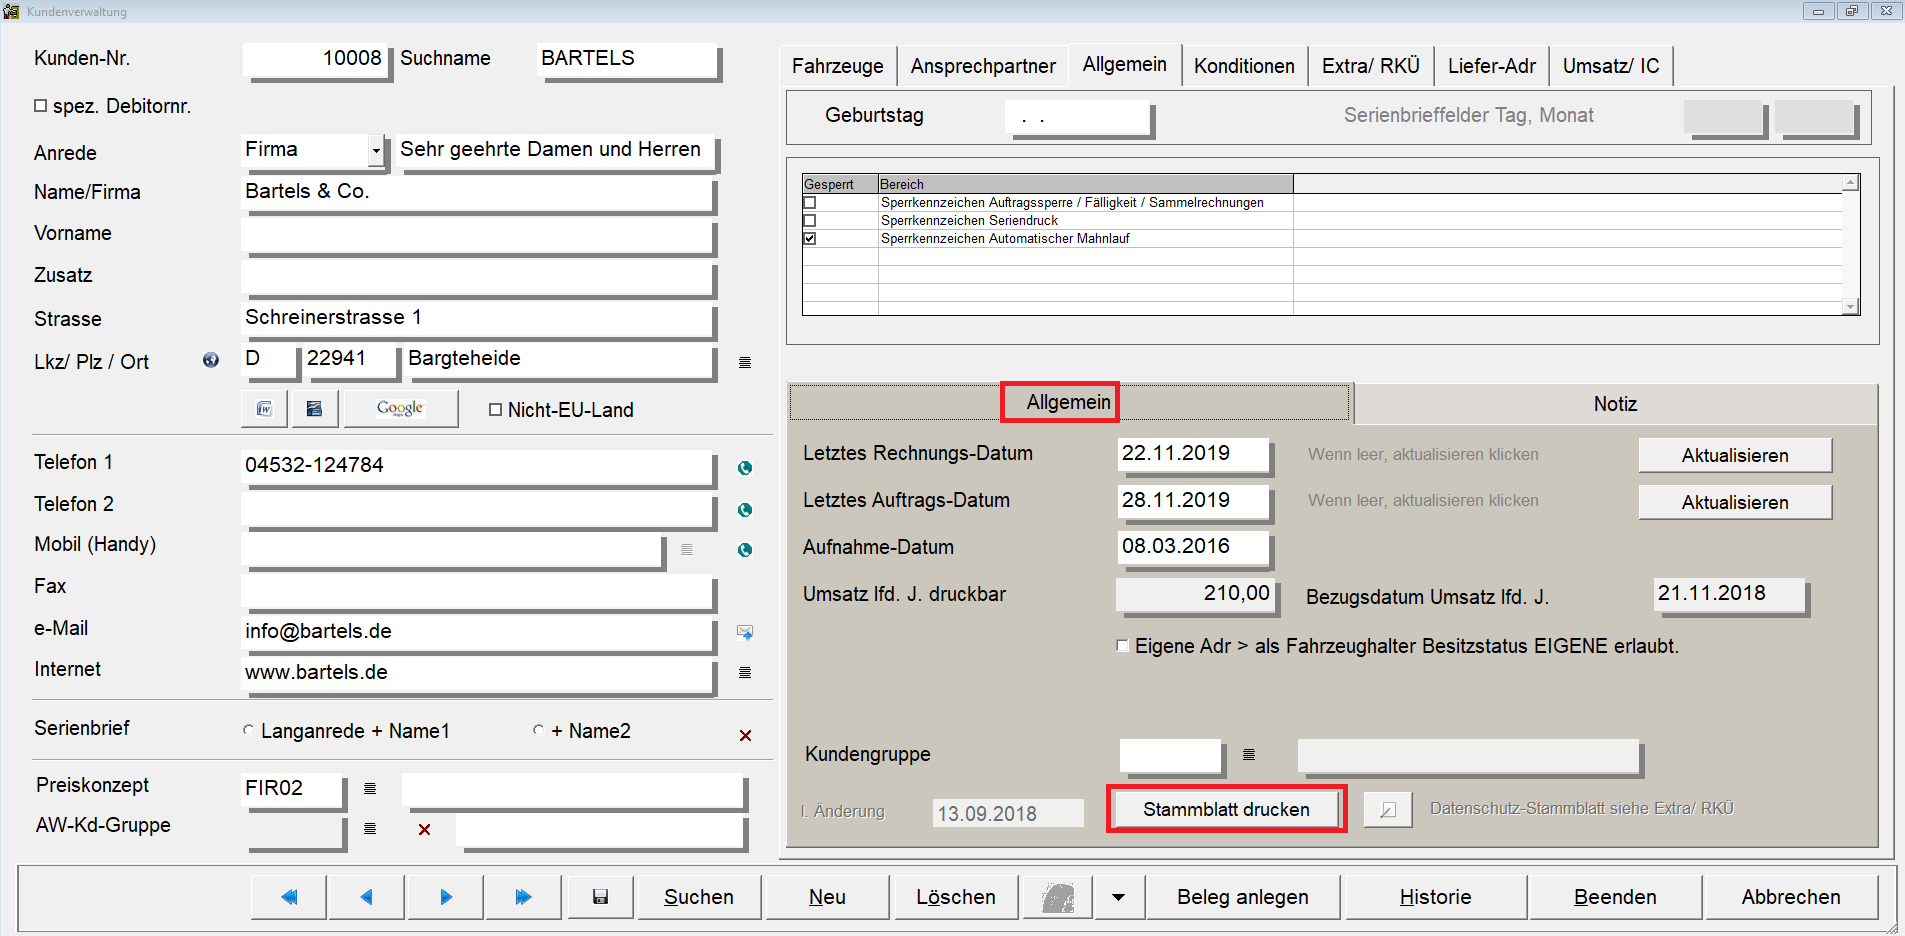Print the Stammblatt

1226,809
